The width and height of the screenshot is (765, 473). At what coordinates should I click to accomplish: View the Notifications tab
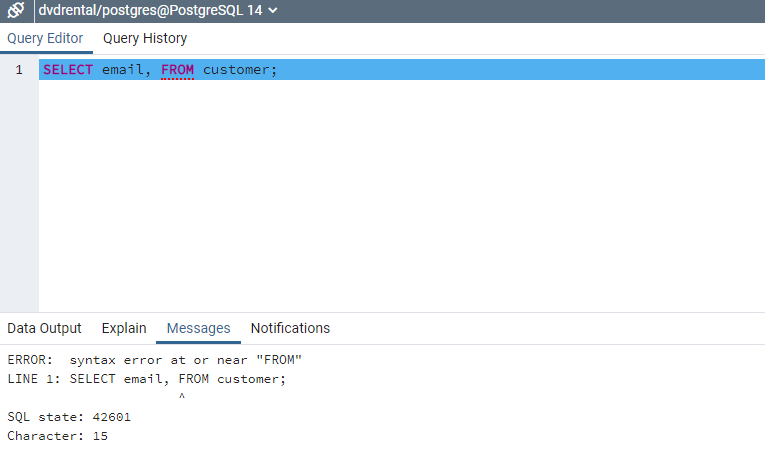(x=290, y=328)
